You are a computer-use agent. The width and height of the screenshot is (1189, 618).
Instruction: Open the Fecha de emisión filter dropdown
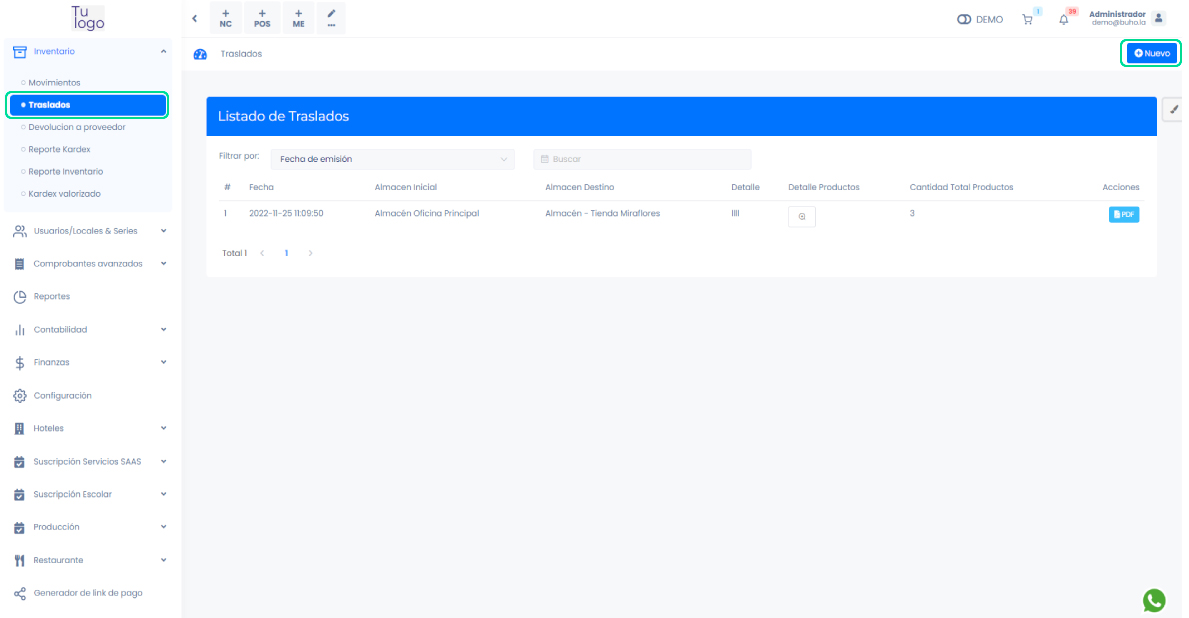392,159
